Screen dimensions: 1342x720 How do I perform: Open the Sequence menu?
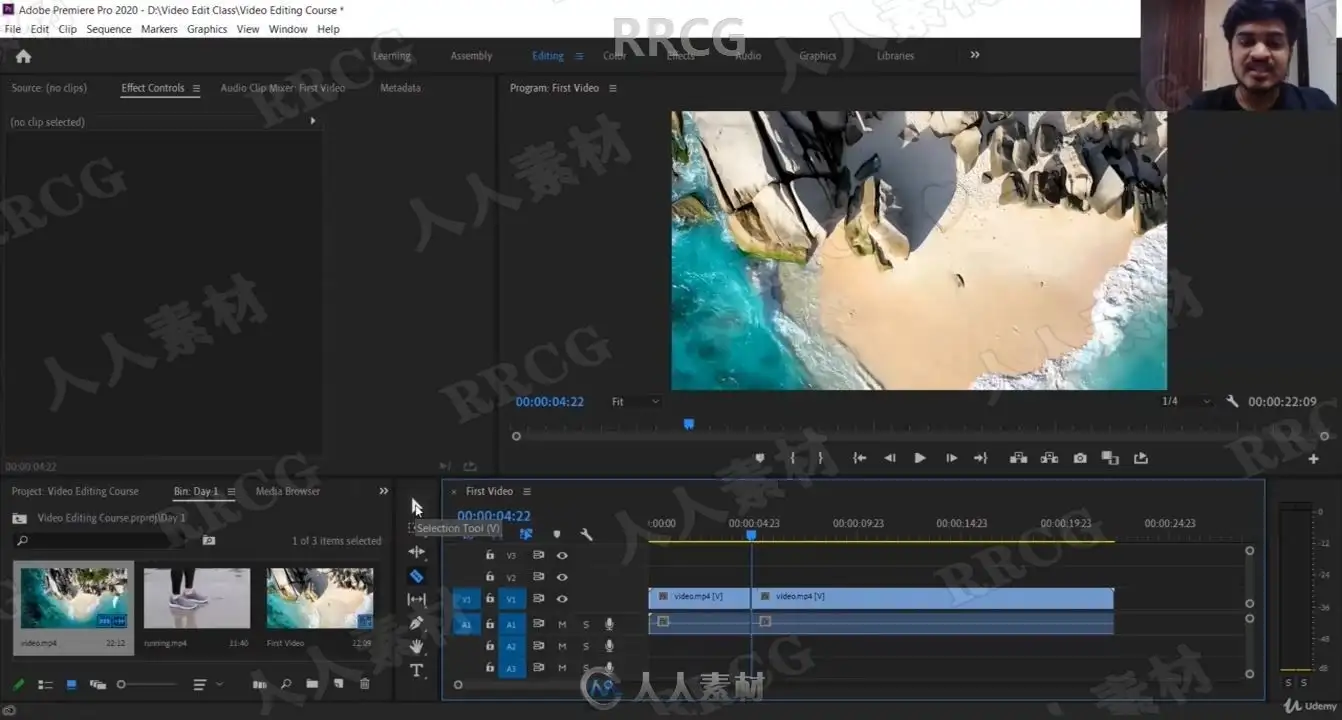coord(108,29)
